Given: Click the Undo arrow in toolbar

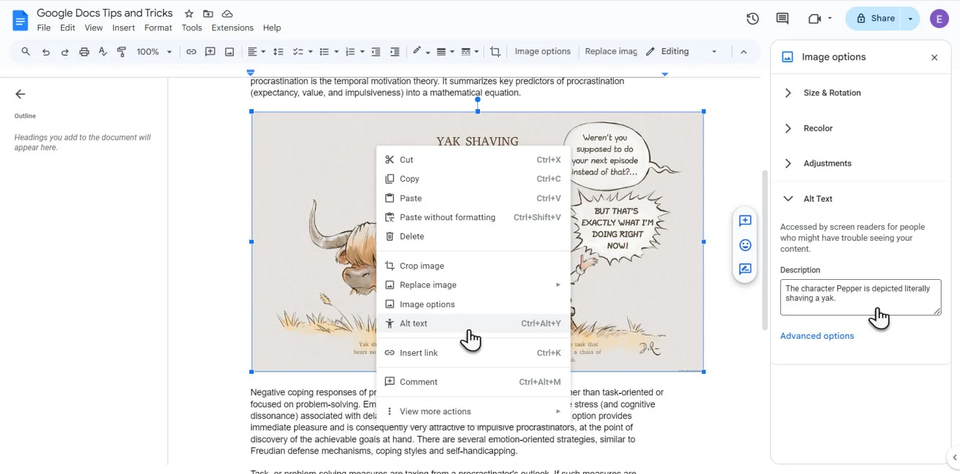Looking at the screenshot, I should point(45,52).
